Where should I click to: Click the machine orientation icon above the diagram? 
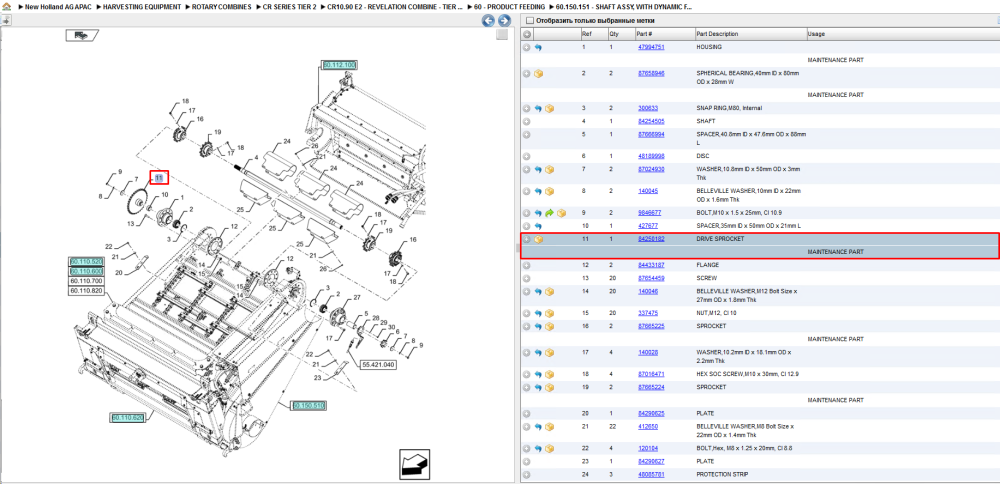click(x=82, y=35)
